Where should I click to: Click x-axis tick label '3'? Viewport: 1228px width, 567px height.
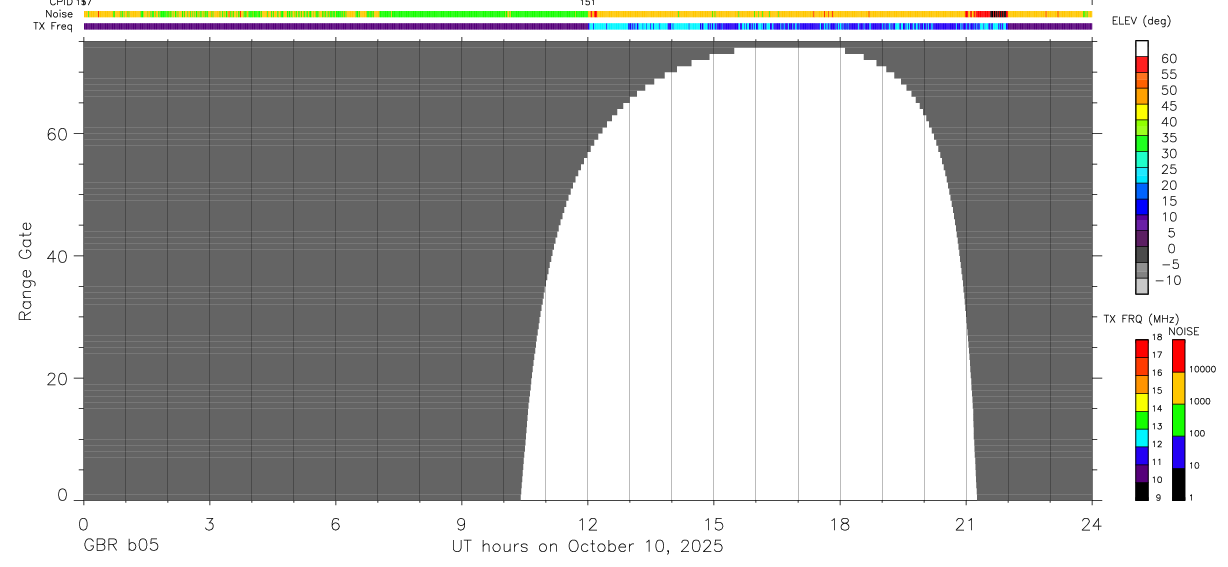(209, 522)
